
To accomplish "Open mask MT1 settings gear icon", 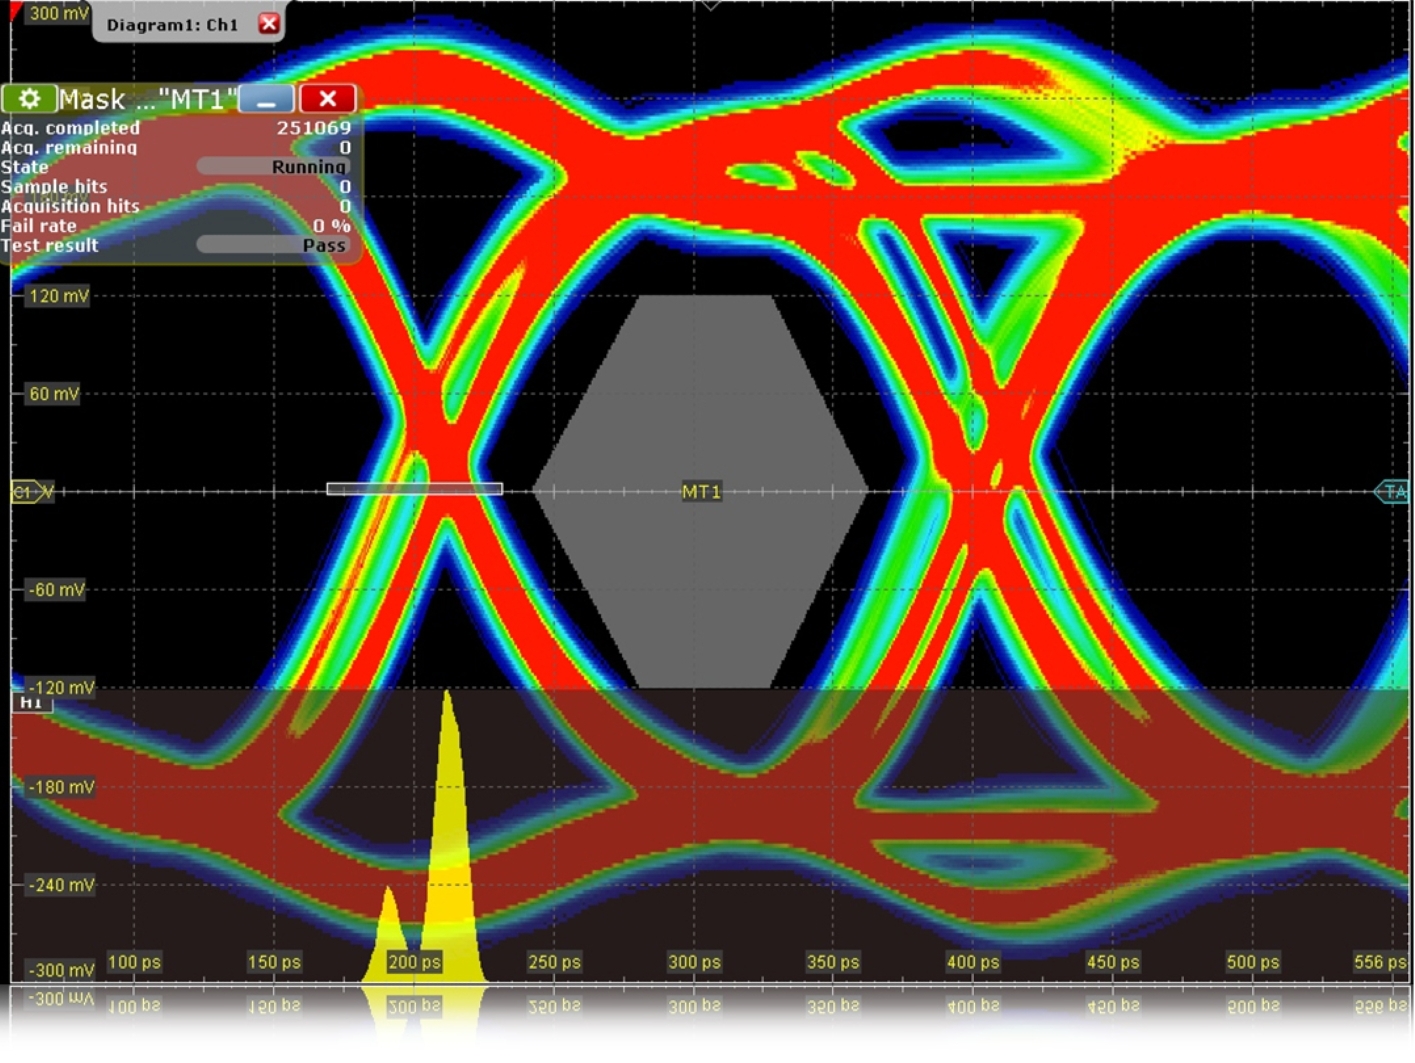I will (29, 99).
